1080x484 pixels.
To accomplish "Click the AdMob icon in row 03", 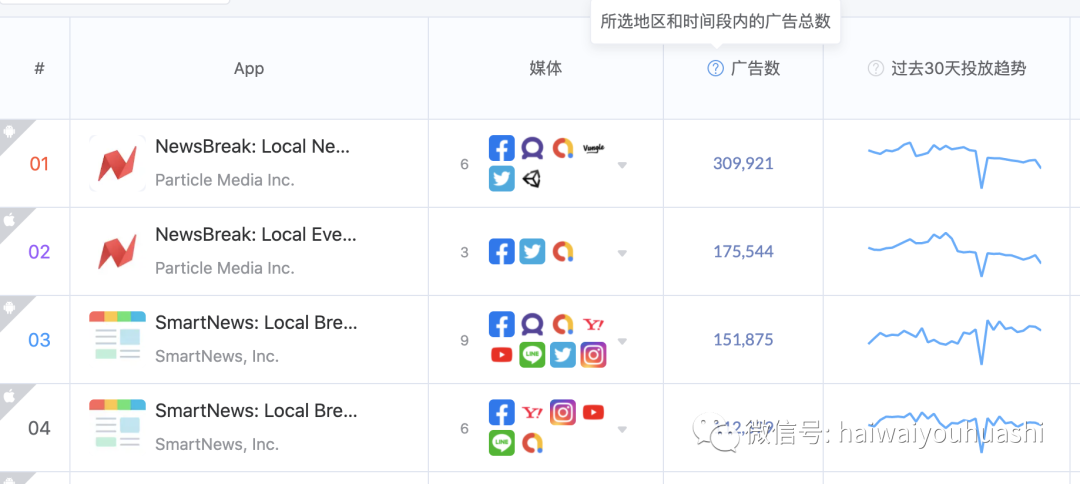I will 563,324.
